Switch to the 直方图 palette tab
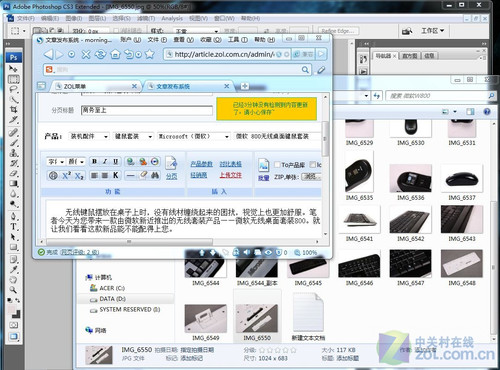 (x=410, y=56)
